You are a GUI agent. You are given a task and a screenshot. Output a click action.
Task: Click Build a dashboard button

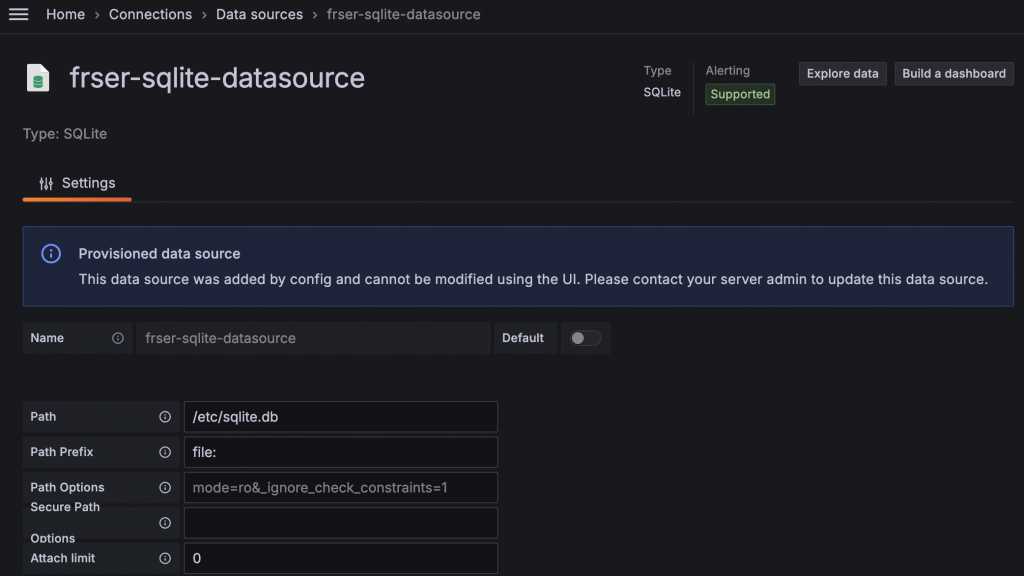click(x=954, y=73)
